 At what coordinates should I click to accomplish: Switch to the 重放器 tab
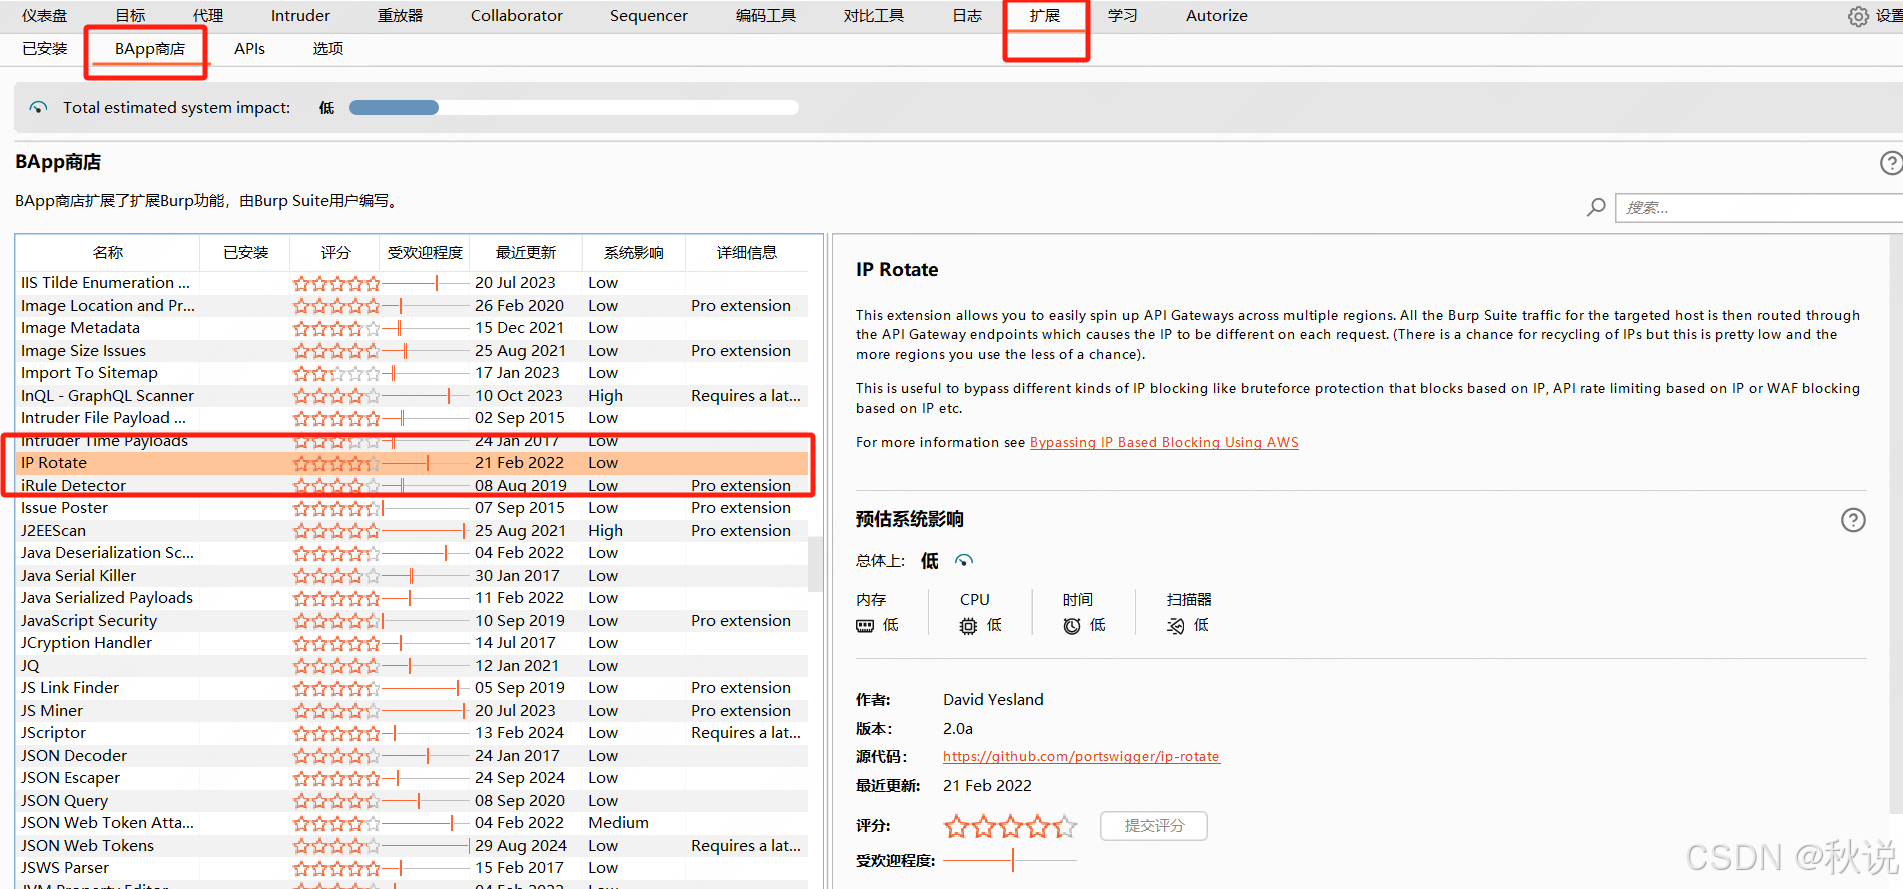[x=400, y=16]
